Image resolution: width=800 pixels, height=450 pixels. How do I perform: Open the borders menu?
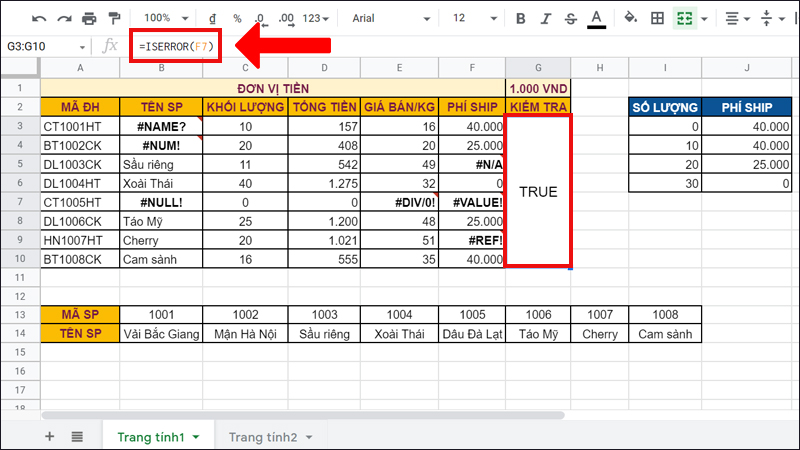658,19
